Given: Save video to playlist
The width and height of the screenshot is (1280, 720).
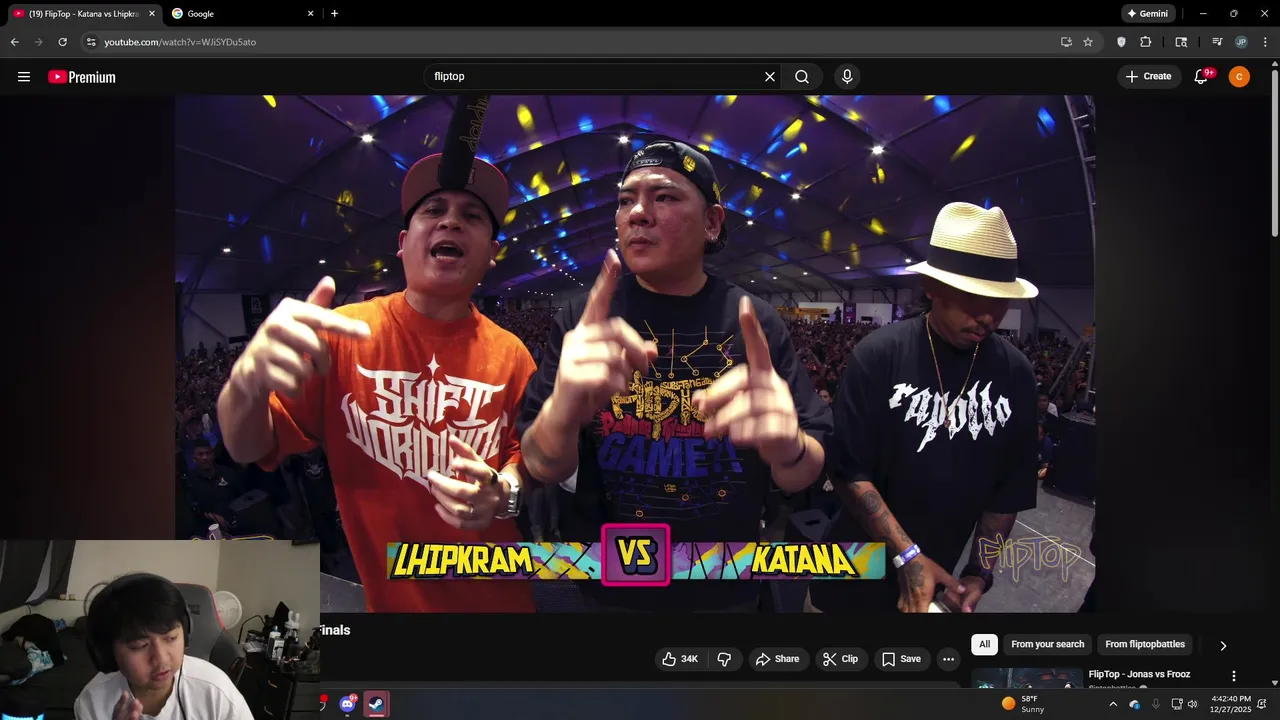Looking at the screenshot, I should coord(901,659).
